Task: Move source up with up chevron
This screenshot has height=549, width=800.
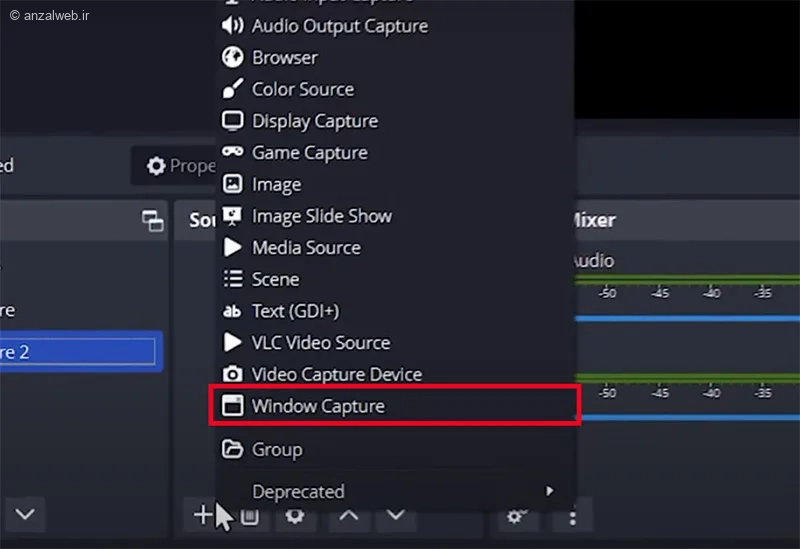Action: [347, 515]
